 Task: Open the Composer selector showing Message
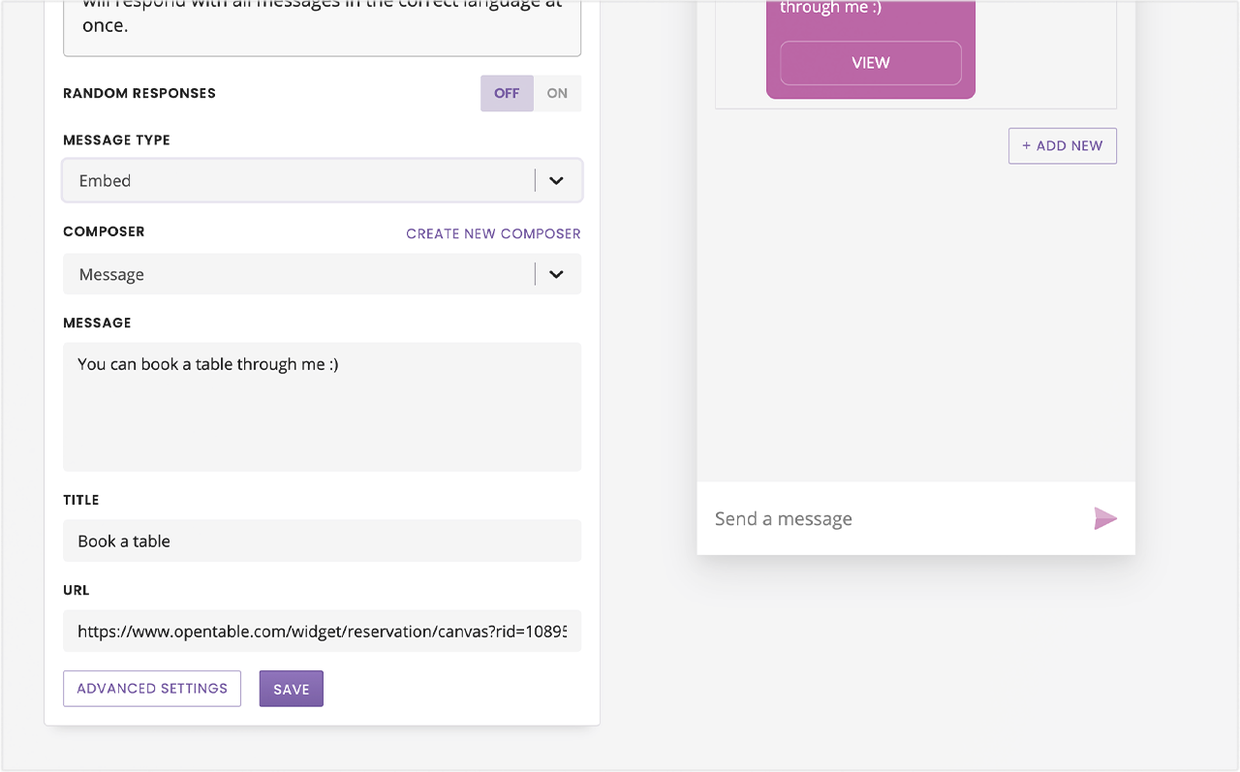click(x=322, y=273)
